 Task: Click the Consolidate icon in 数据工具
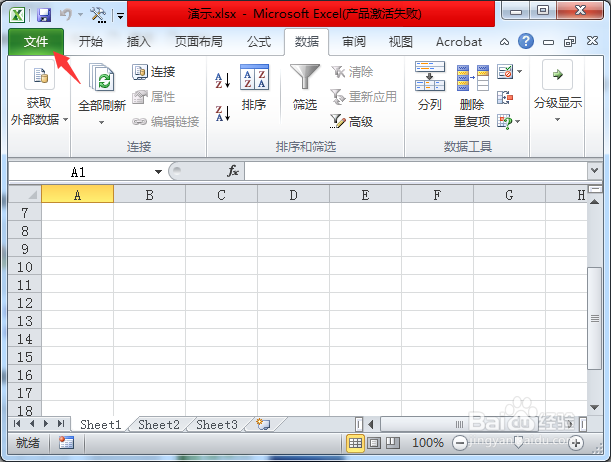tap(505, 97)
